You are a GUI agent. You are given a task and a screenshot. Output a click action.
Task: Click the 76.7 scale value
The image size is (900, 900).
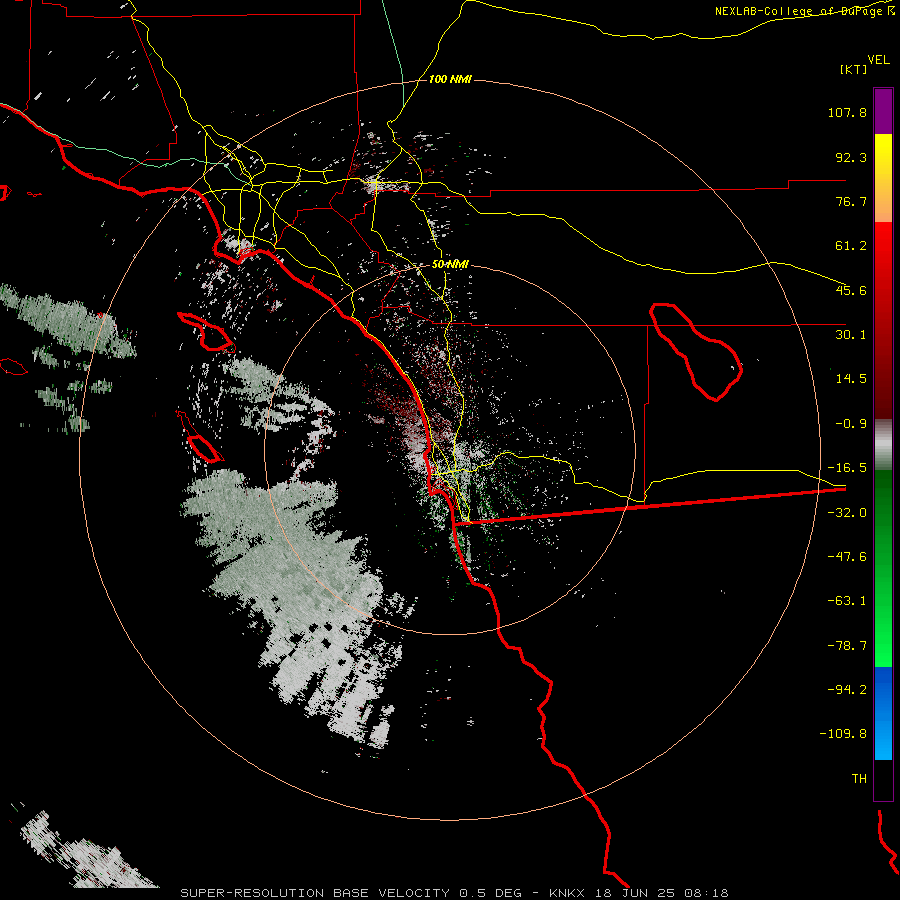pyautogui.click(x=851, y=201)
